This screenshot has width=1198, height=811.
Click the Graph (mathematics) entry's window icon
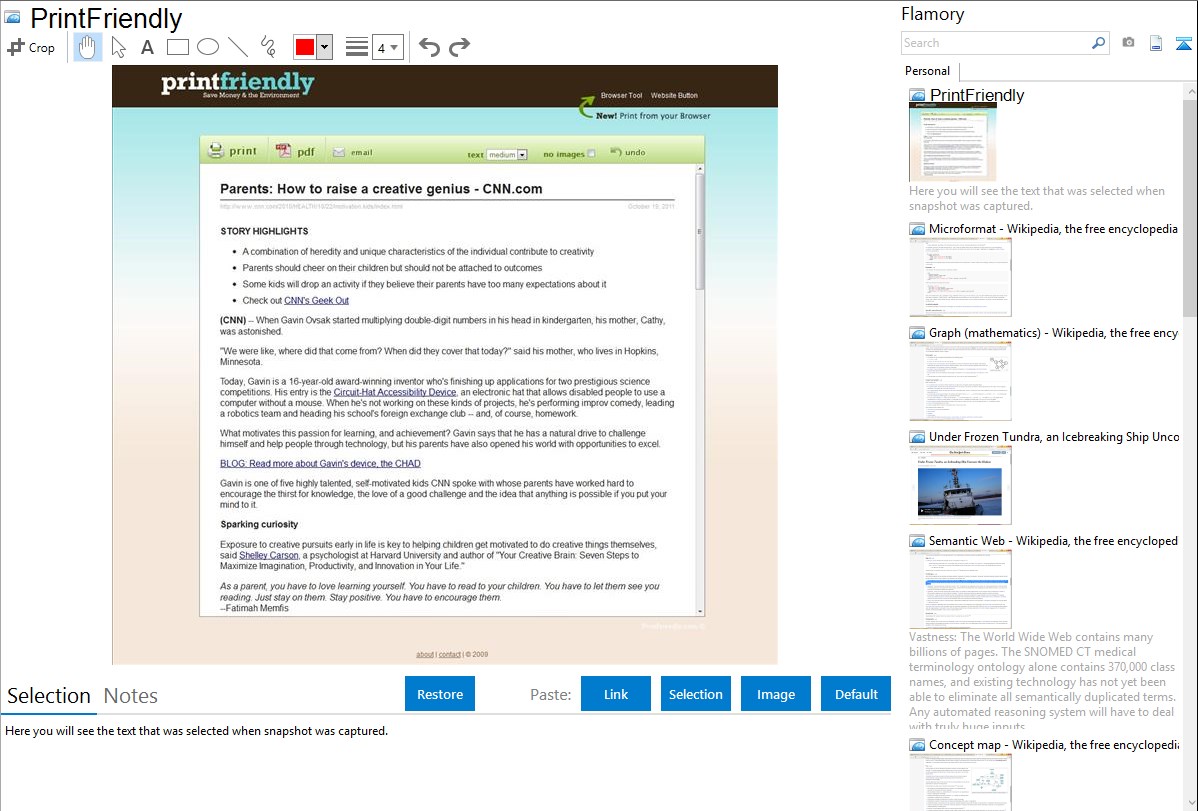click(917, 333)
